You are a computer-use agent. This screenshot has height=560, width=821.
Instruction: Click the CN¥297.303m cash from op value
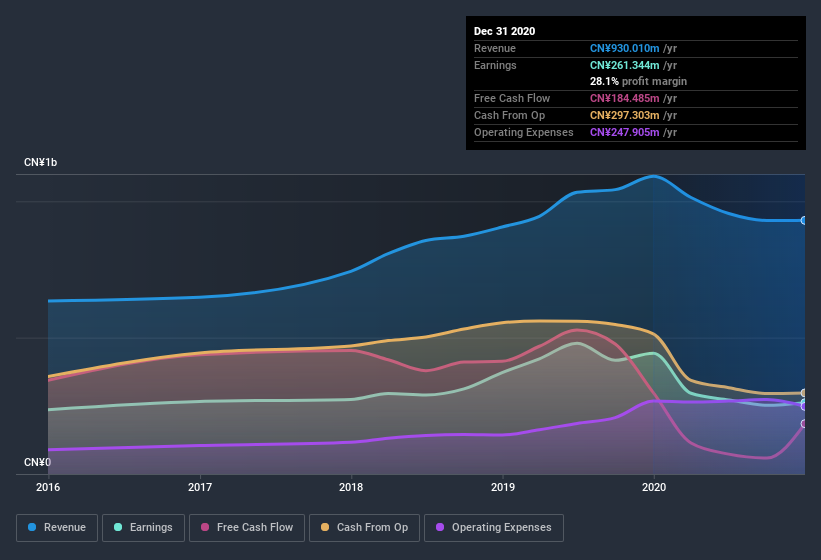(x=624, y=115)
